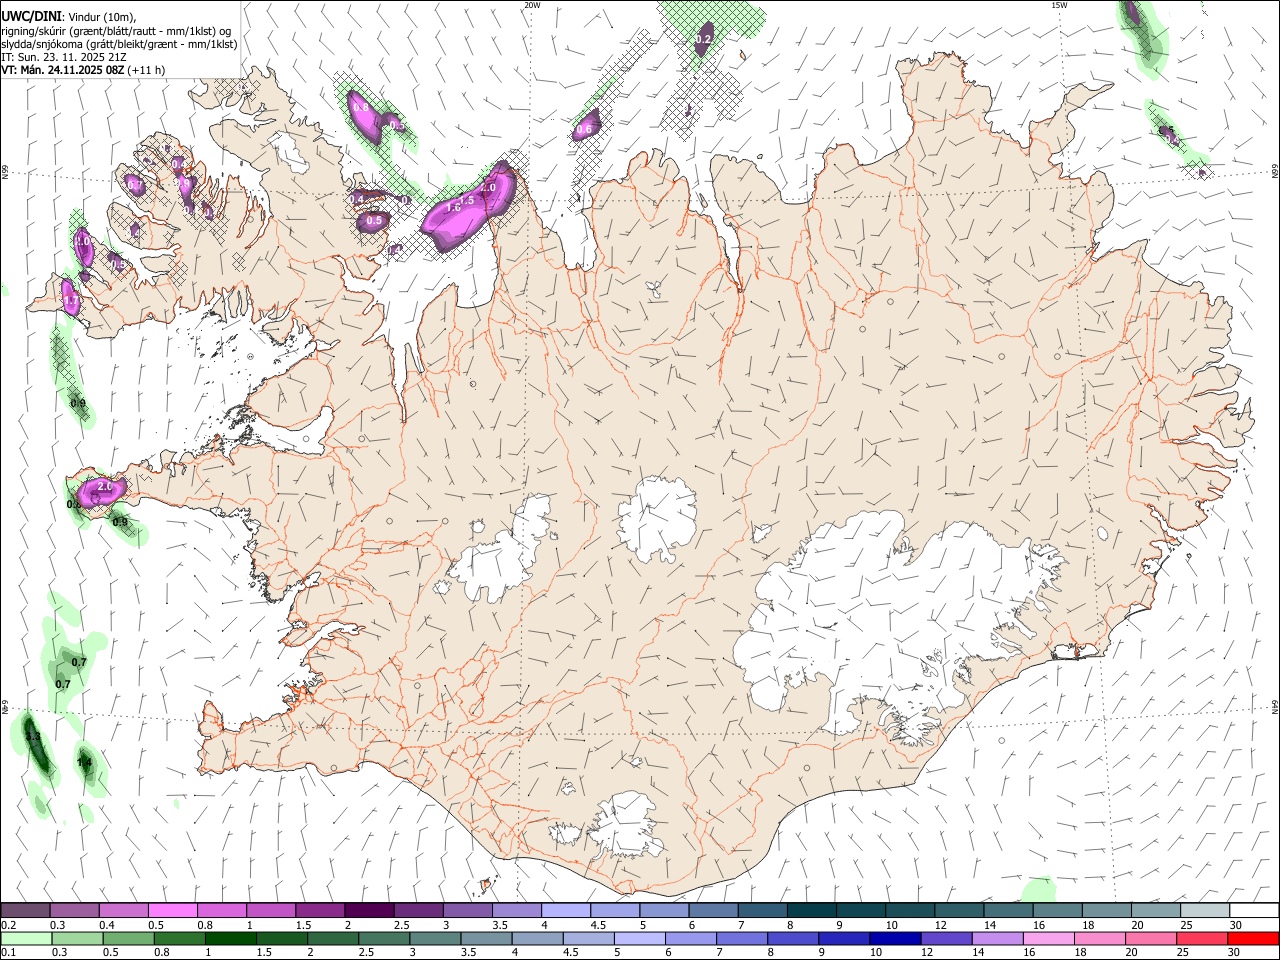Click the '0.2' value on the map's top edge

pos(703,40)
